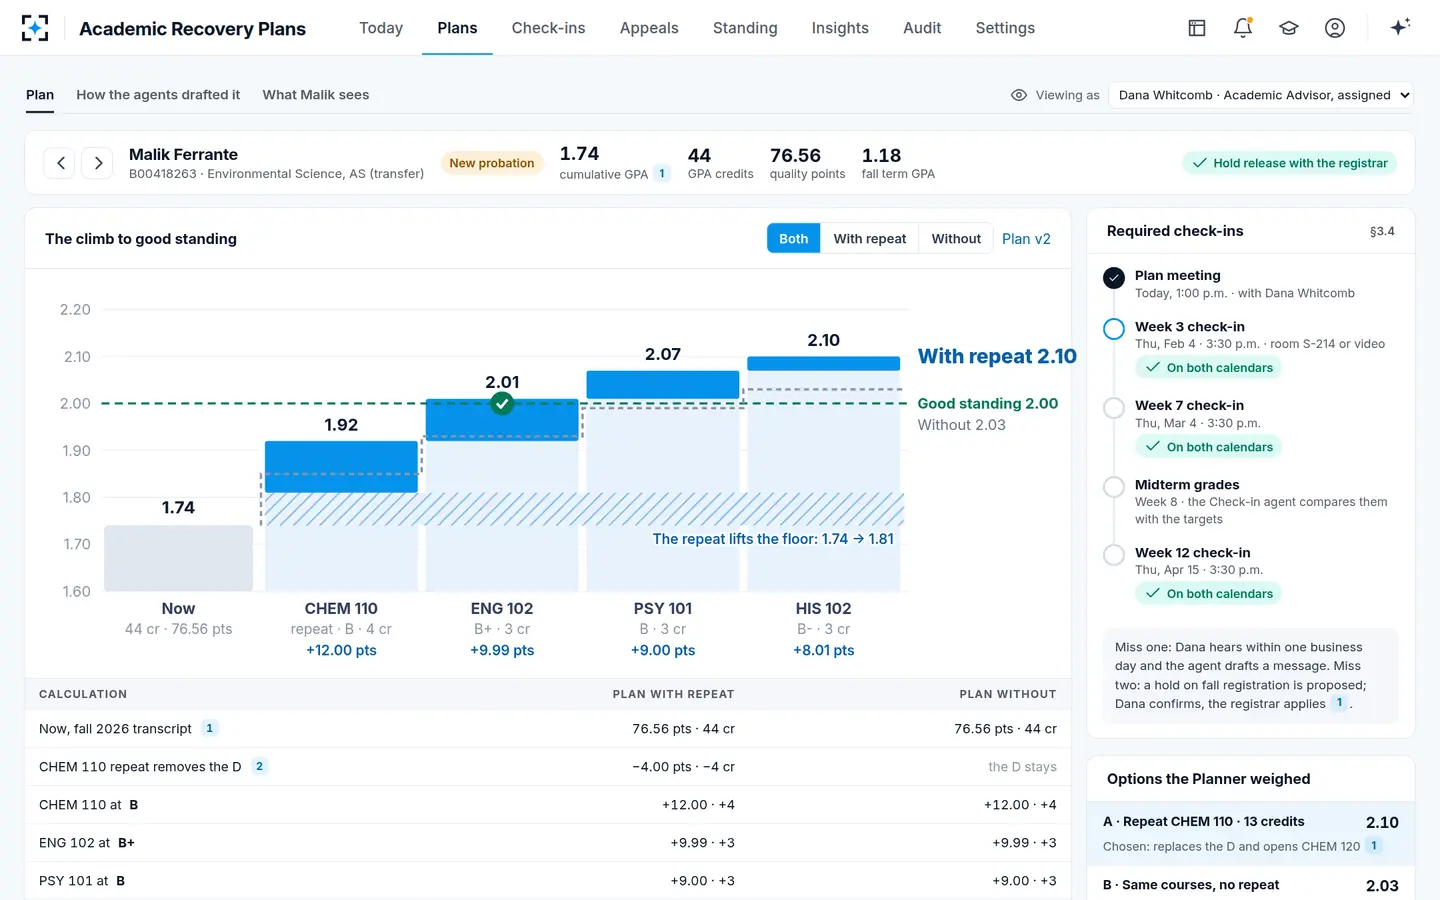Toggle the Week 7 check-in circle
Viewport: 1440px width, 900px height.
pyautogui.click(x=1114, y=407)
